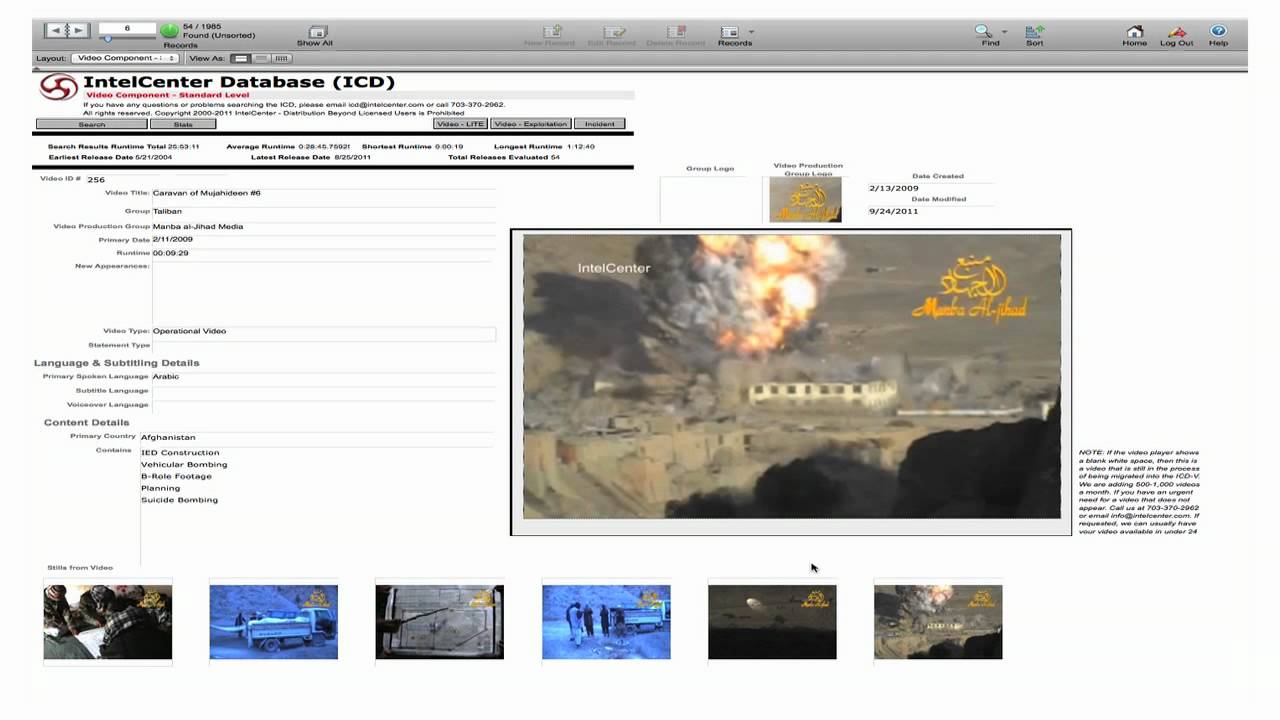
Task: Switch View As to list view
Action: pyautogui.click(x=261, y=58)
